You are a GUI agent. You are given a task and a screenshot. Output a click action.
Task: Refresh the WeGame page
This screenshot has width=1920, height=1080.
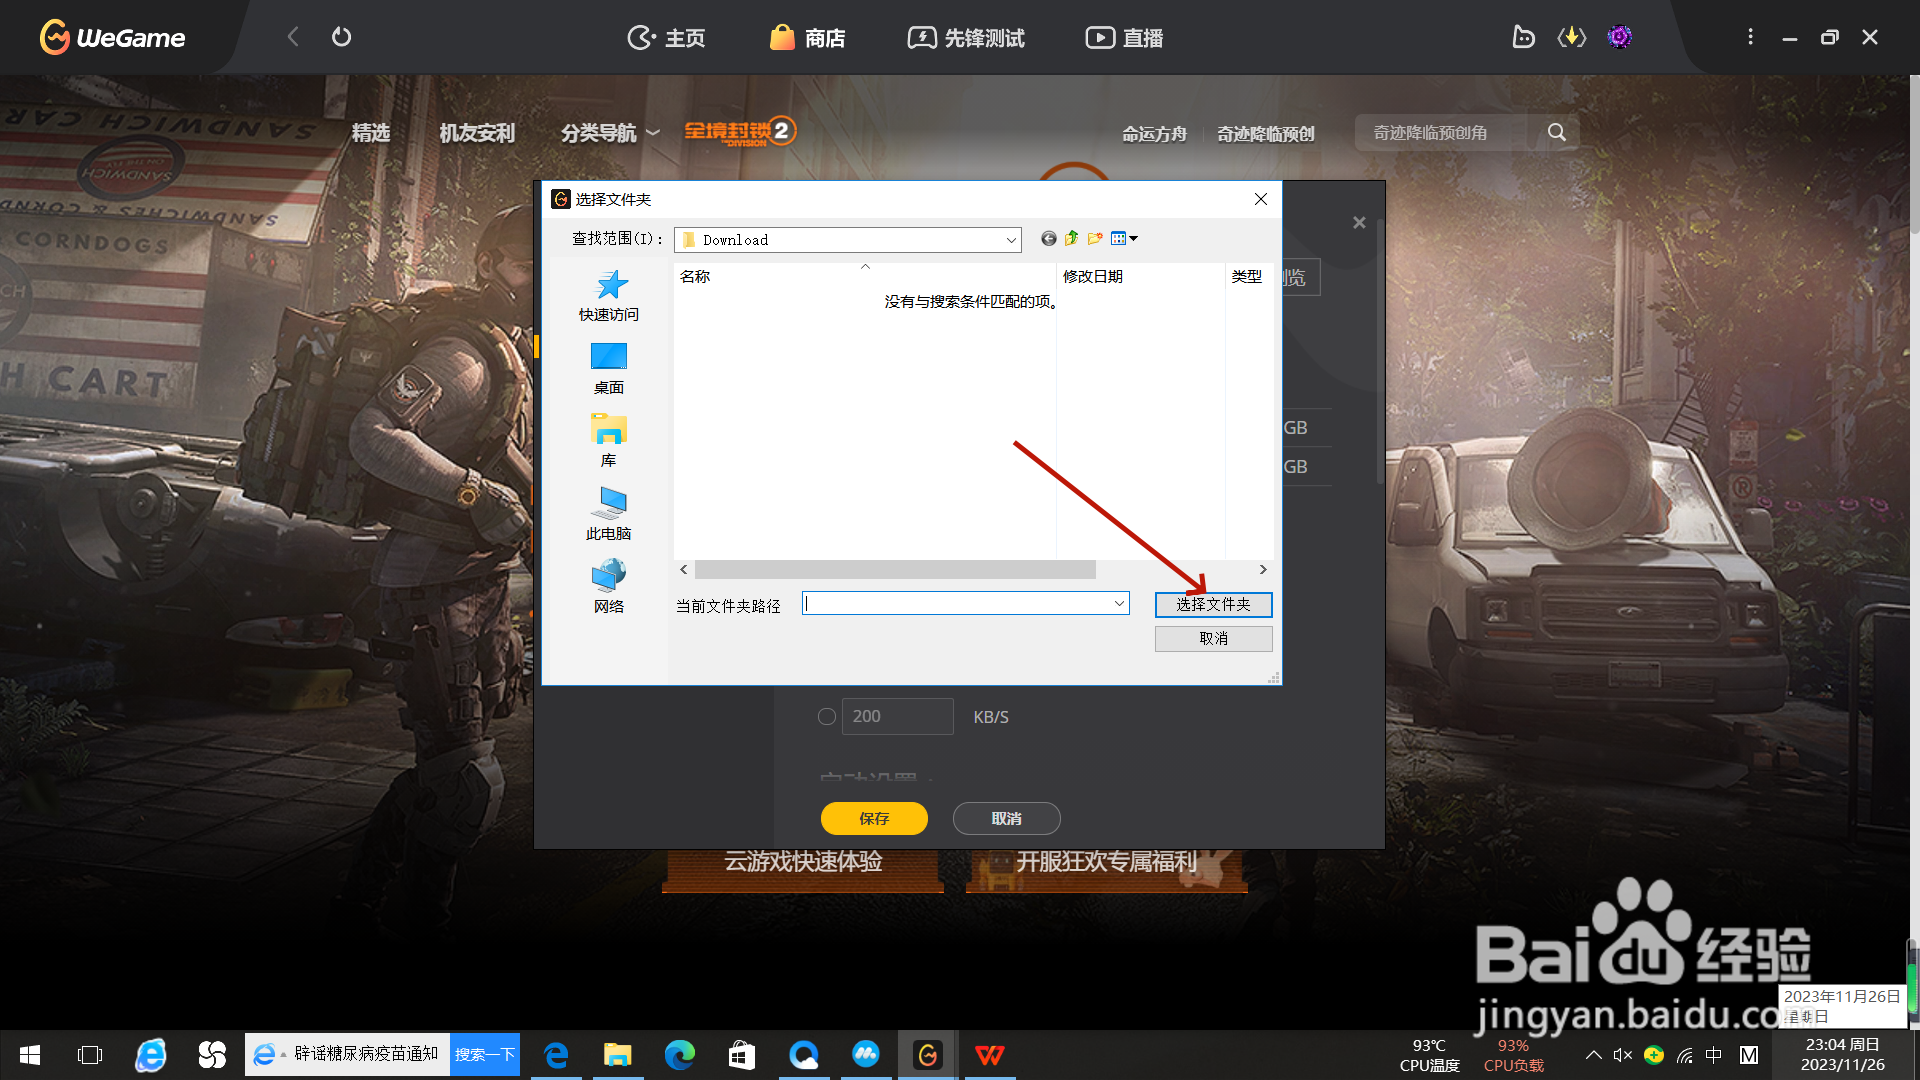pos(341,37)
